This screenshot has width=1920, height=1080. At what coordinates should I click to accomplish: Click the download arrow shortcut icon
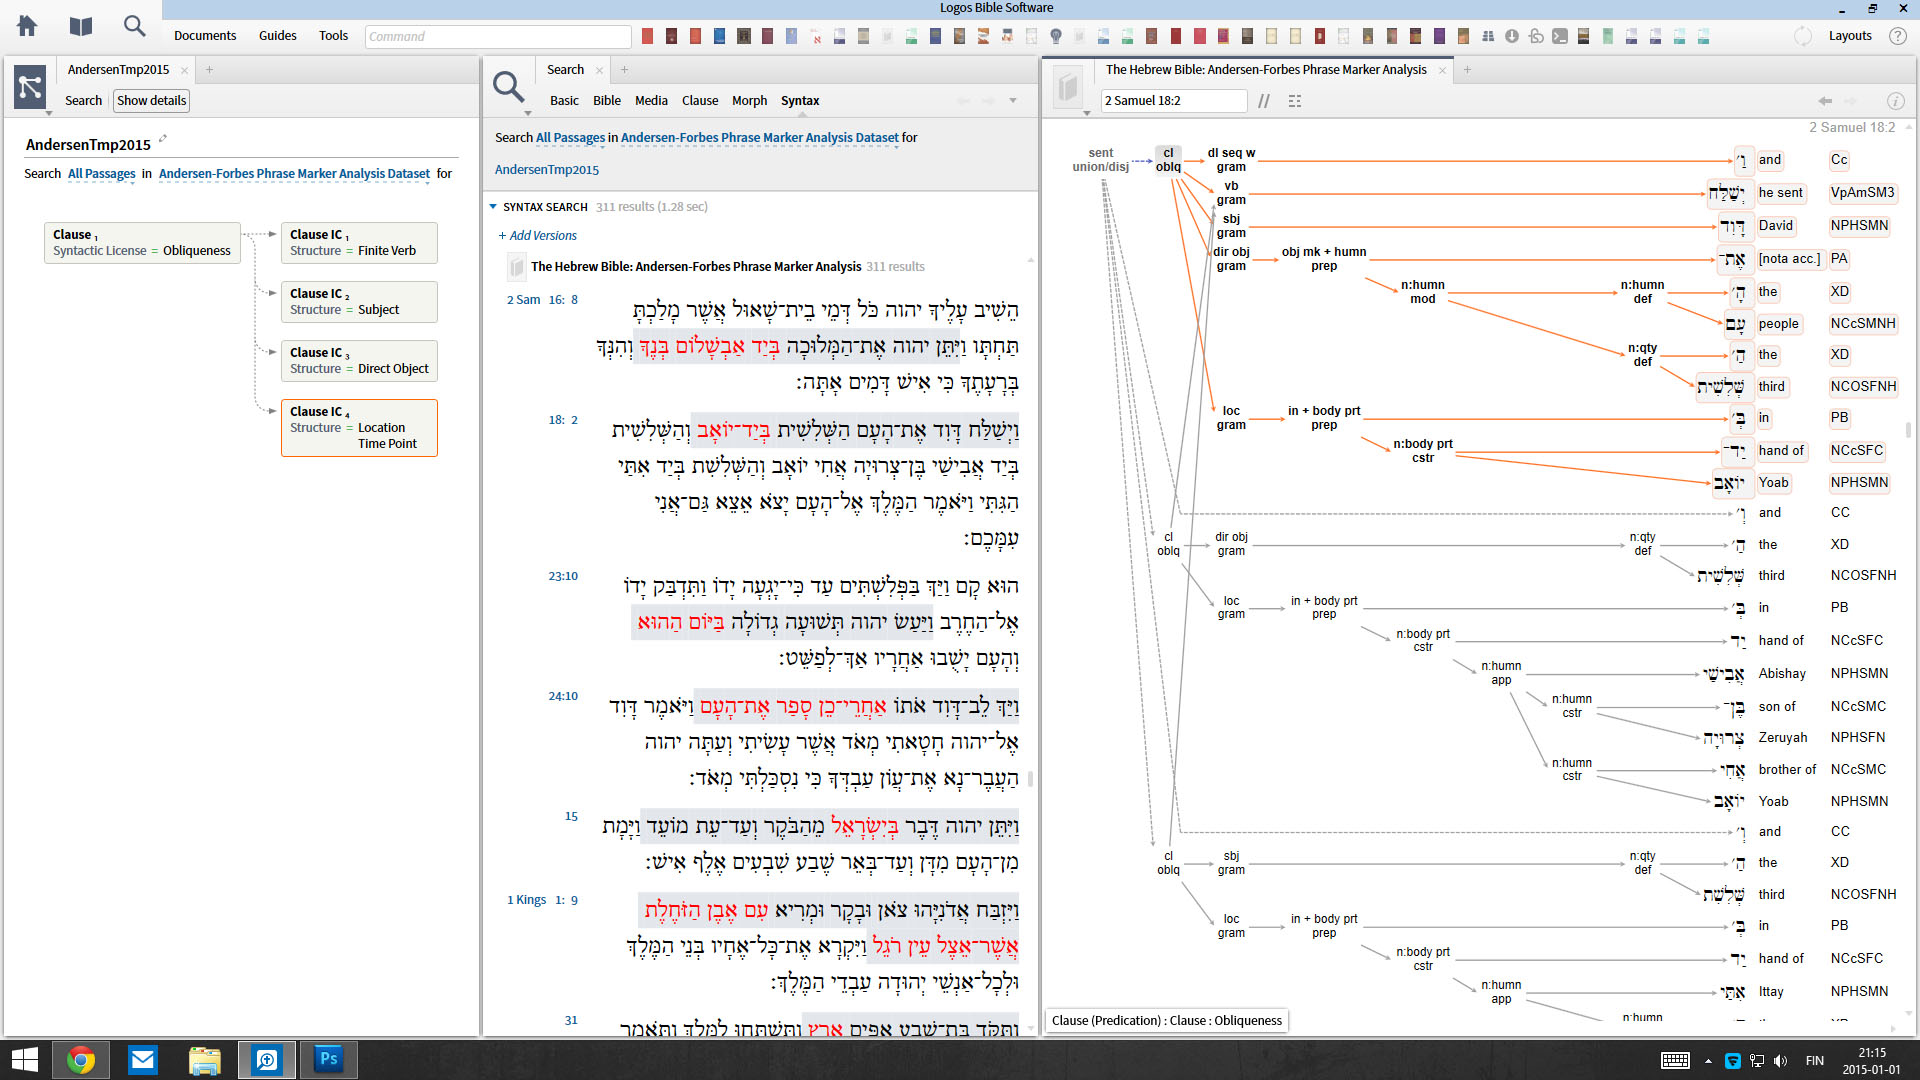click(1511, 36)
